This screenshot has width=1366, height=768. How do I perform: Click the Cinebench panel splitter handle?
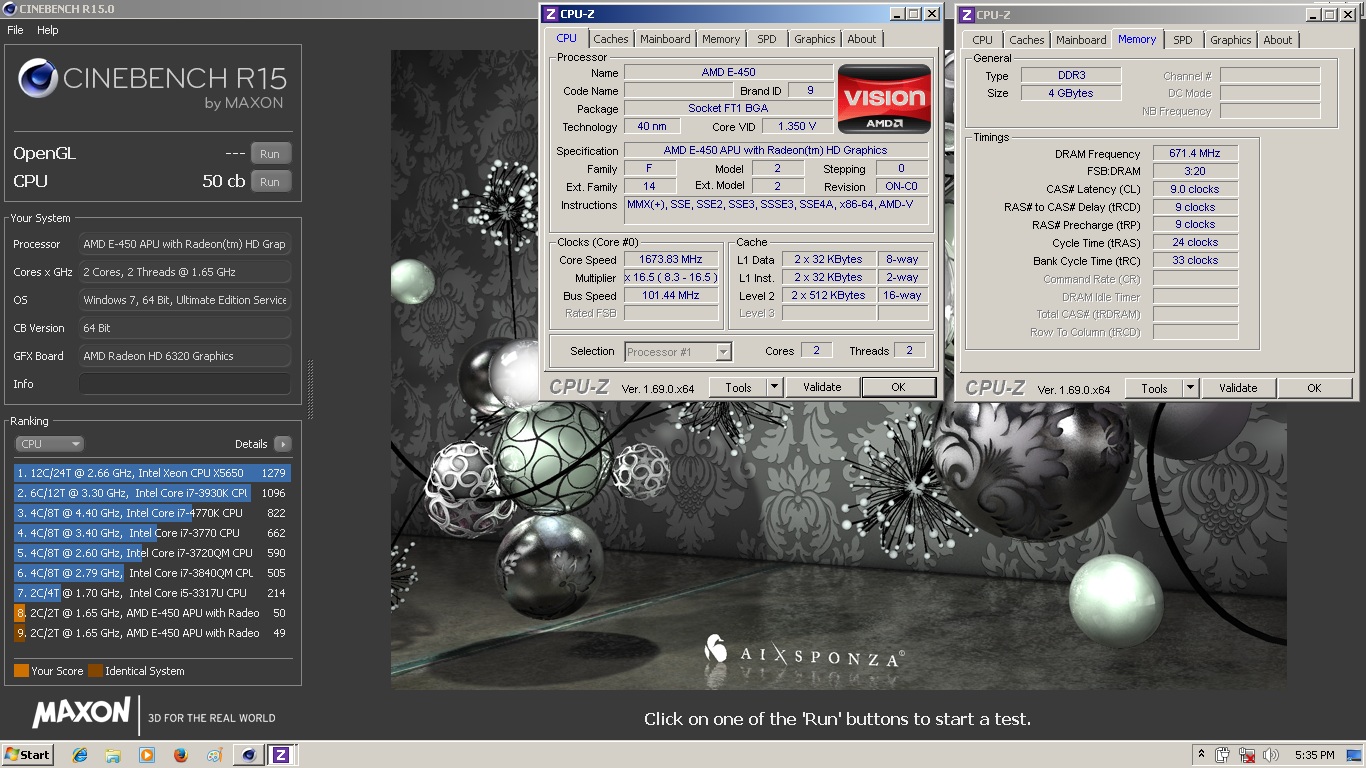pos(309,390)
